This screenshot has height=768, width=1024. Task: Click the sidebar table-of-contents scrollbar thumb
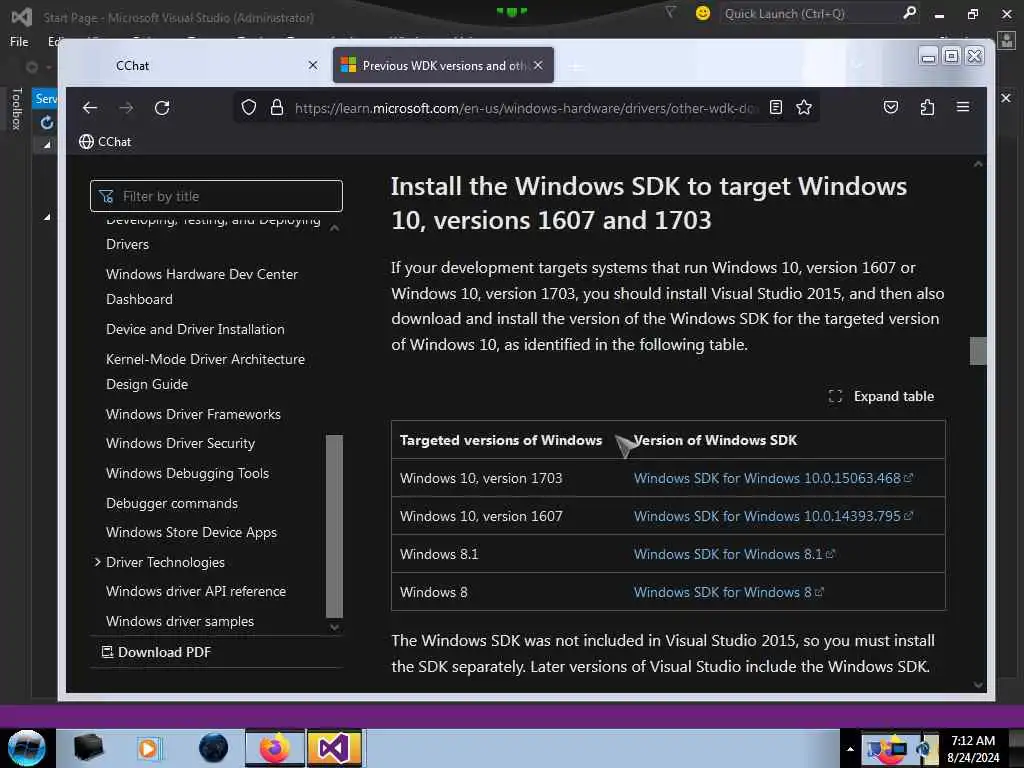[x=334, y=526]
